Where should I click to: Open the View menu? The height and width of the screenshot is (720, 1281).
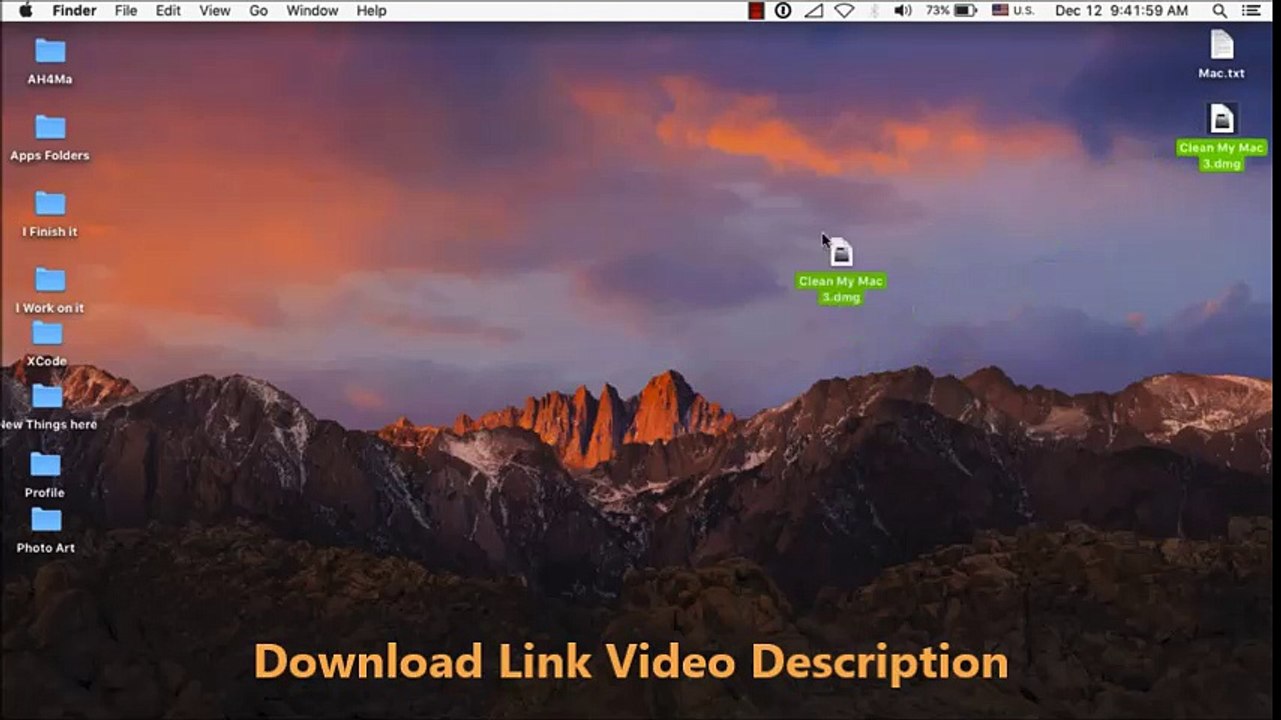pos(215,10)
